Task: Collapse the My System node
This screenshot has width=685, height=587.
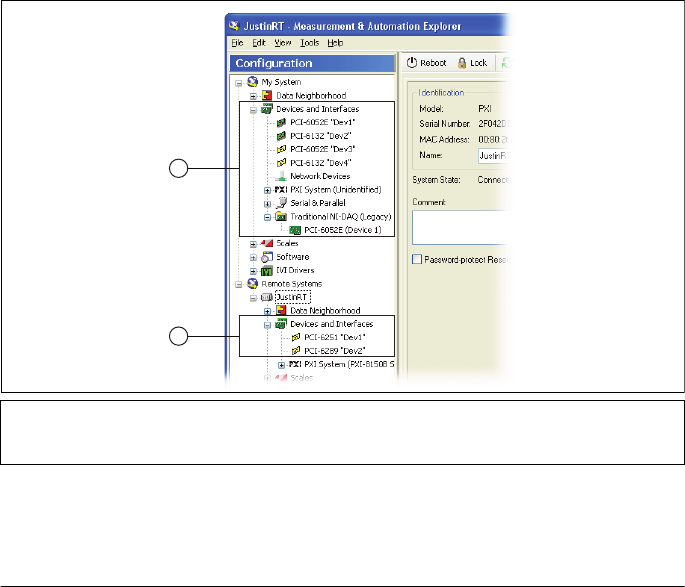Action: click(239, 83)
